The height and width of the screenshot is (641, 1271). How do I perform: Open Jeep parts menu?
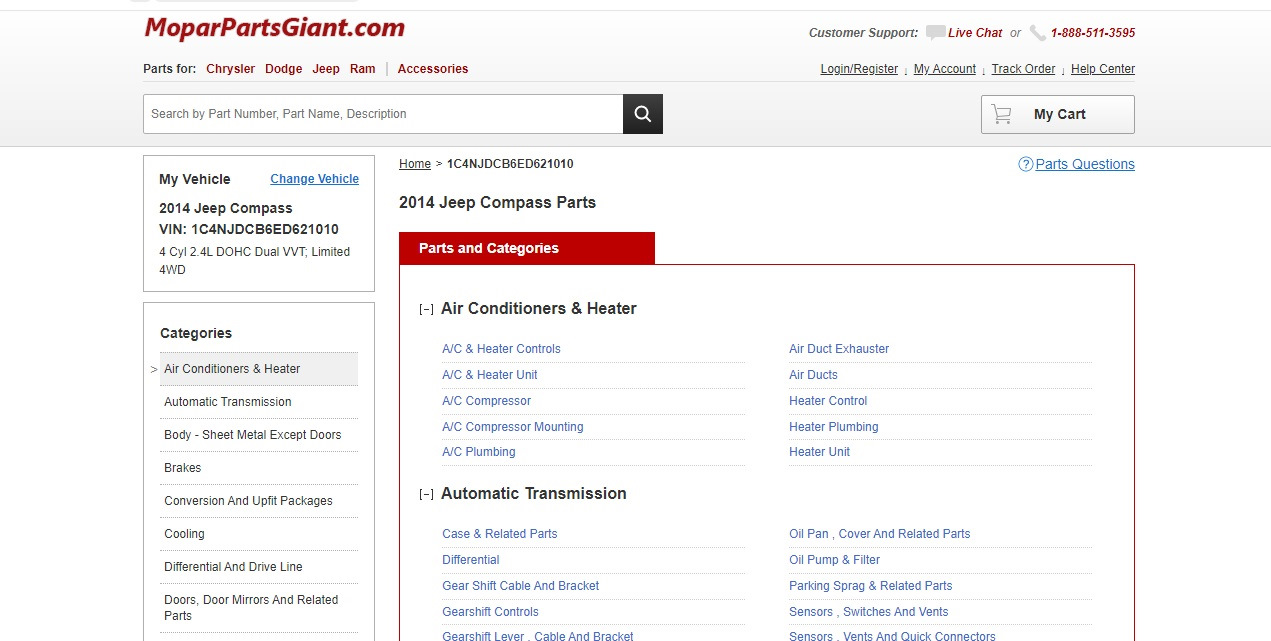point(326,69)
